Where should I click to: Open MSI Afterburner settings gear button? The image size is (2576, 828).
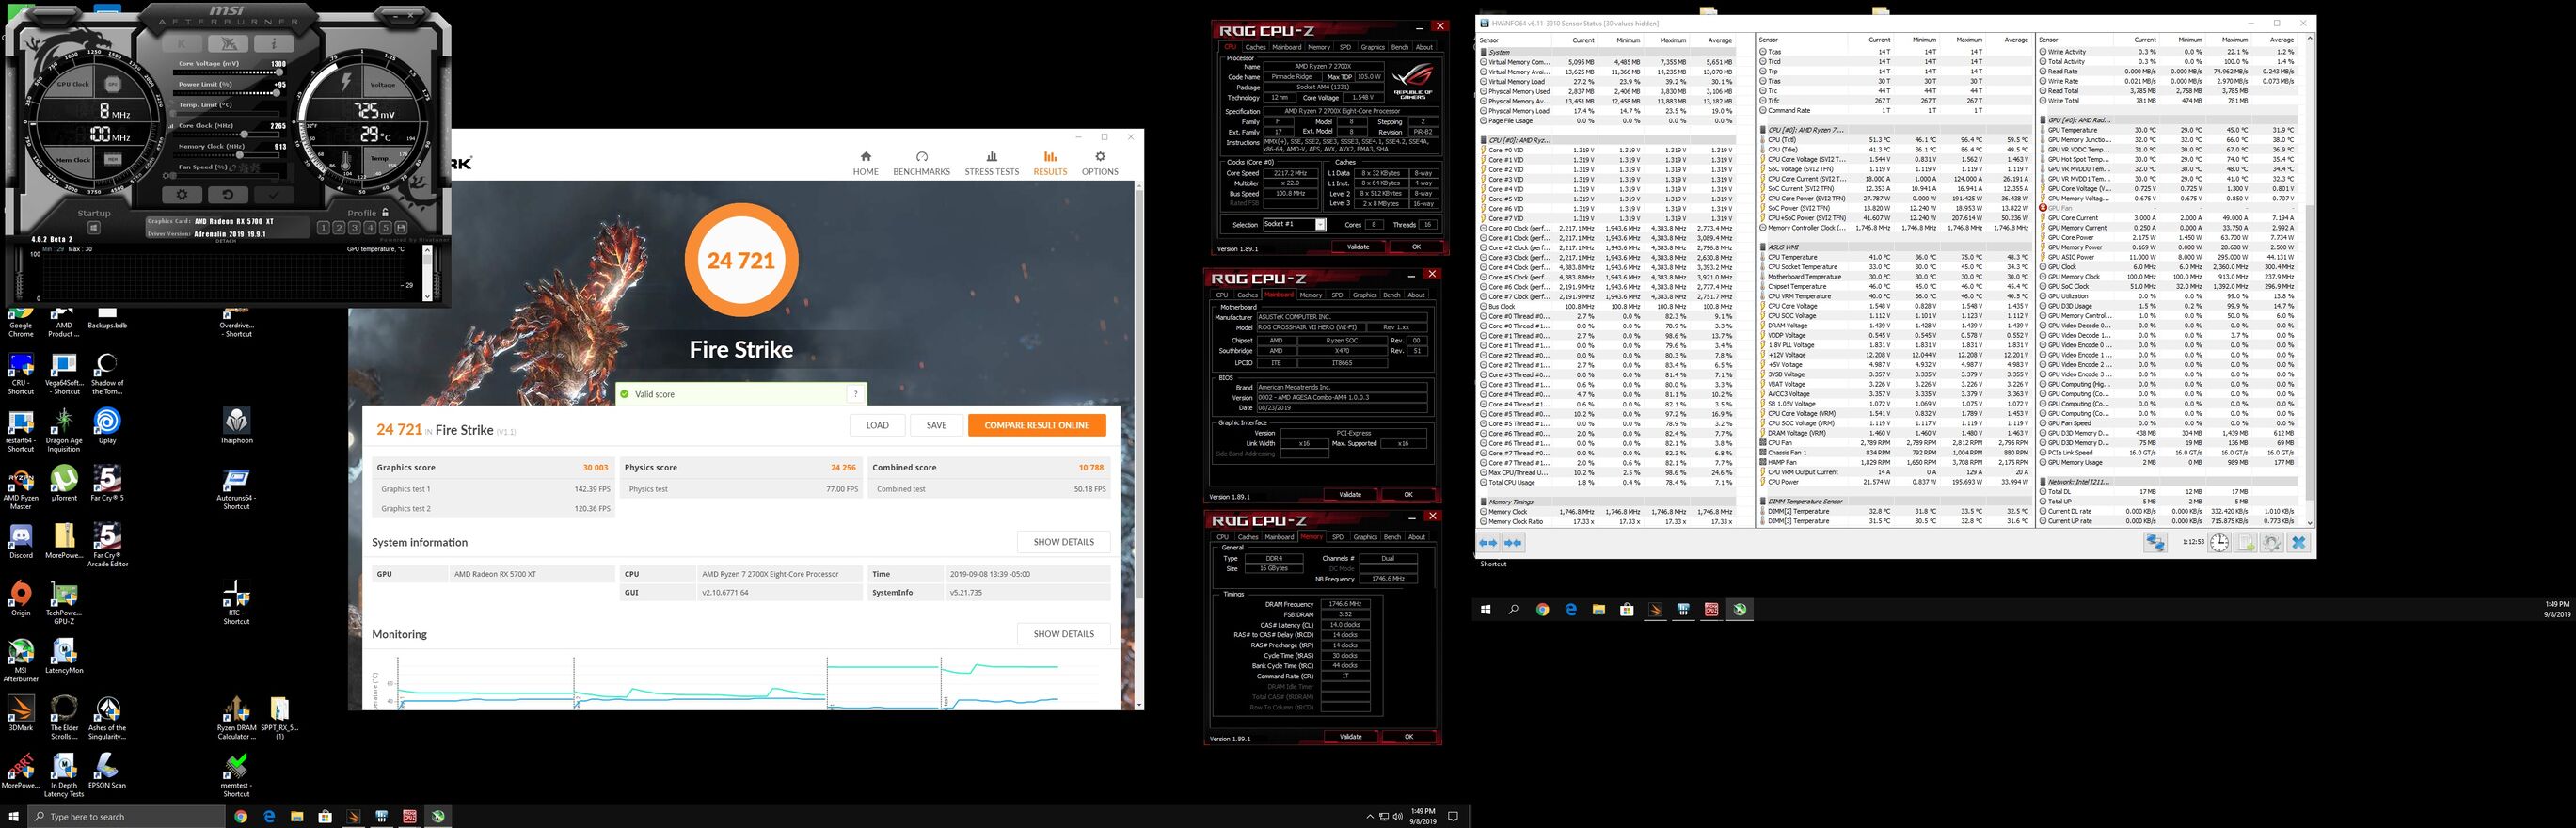pyautogui.click(x=182, y=195)
